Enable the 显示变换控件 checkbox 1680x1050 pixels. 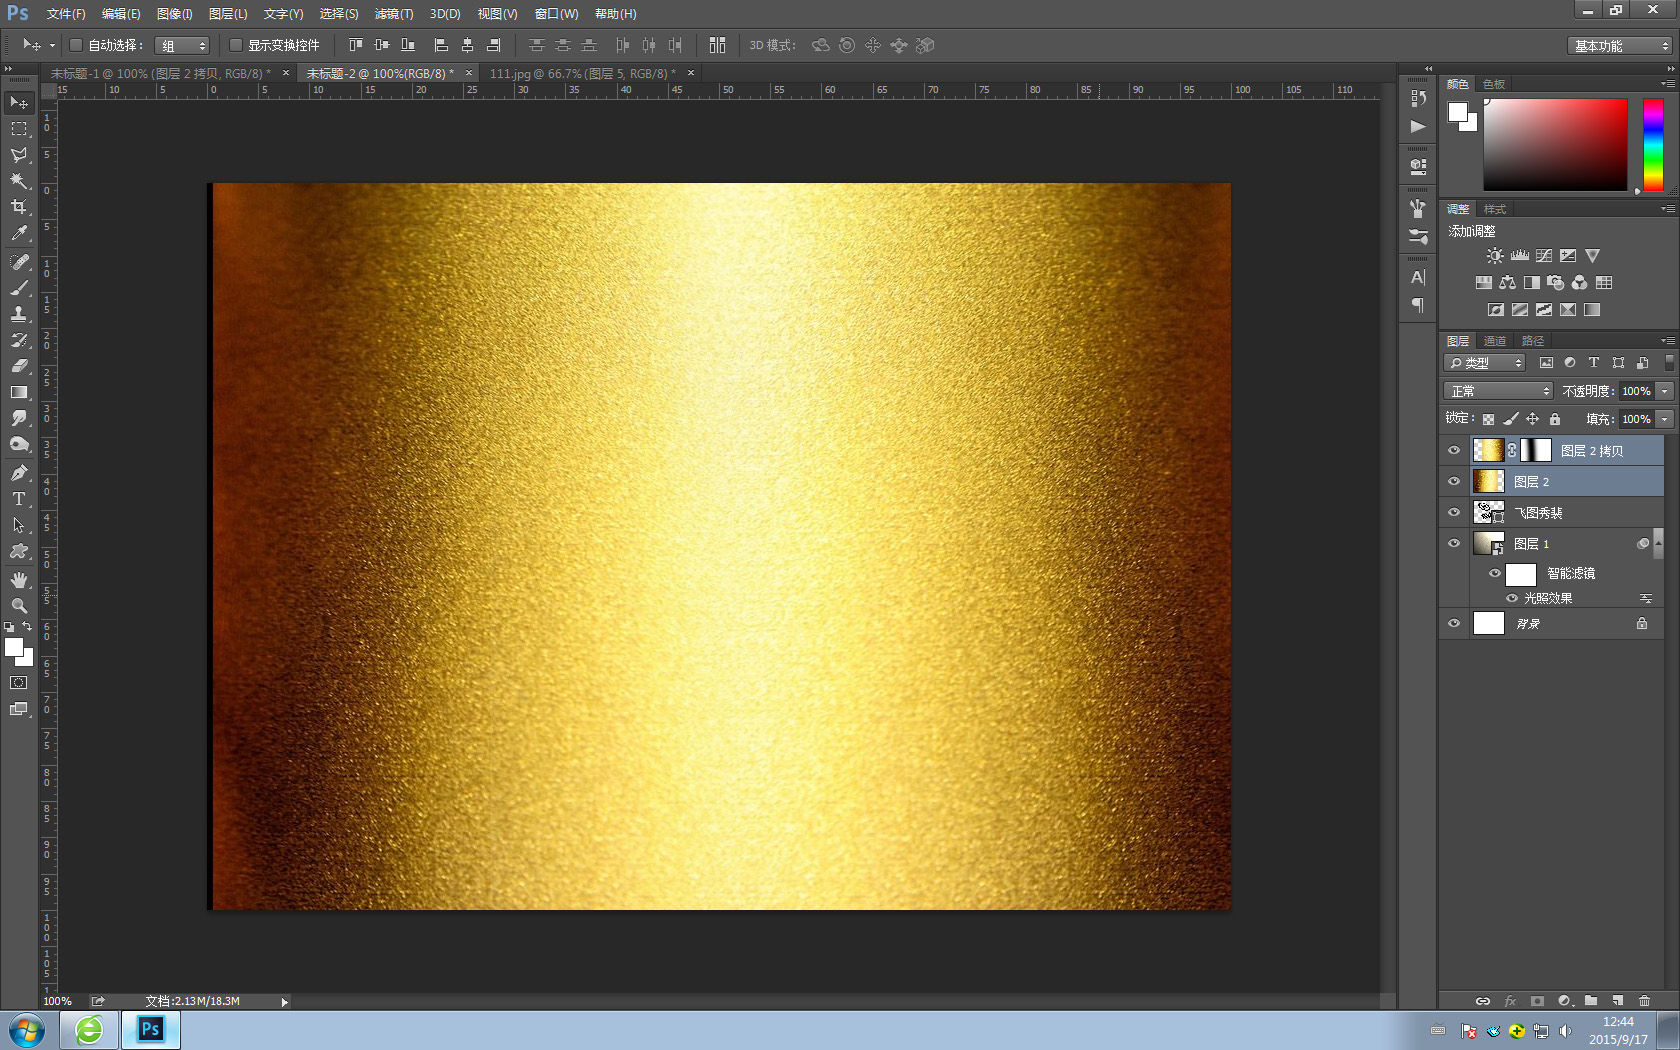pos(236,45)
